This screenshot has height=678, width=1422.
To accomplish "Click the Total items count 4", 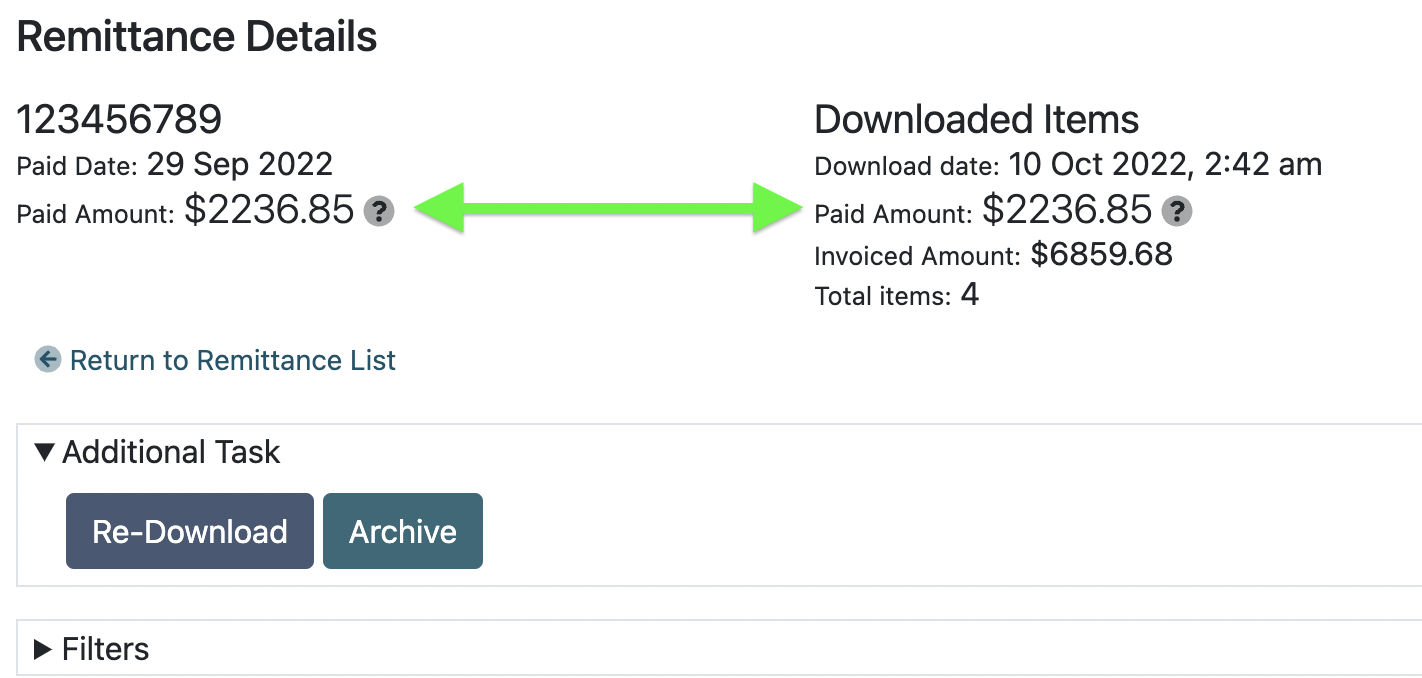I will click(x=969, y=294).
